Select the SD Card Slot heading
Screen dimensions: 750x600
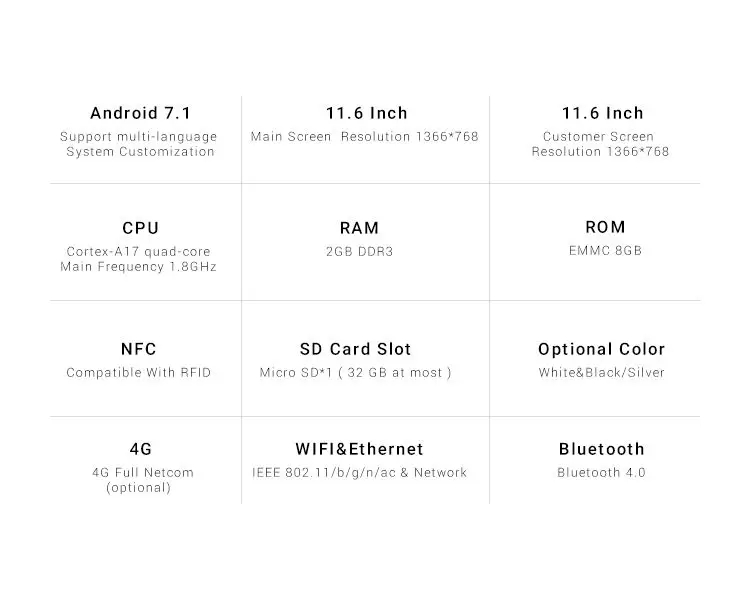355,349
